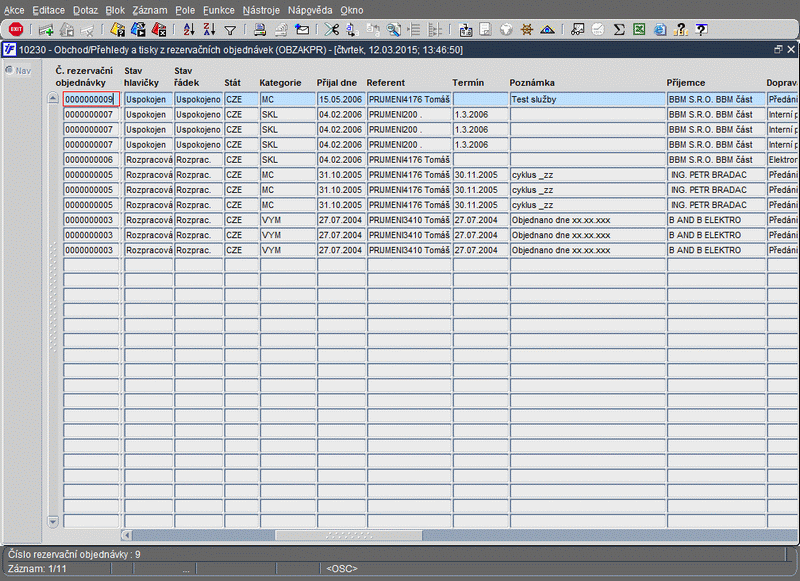Open the Funkce menu
The height and width of the screenshot is (581, 800).
tap(218, 10)
